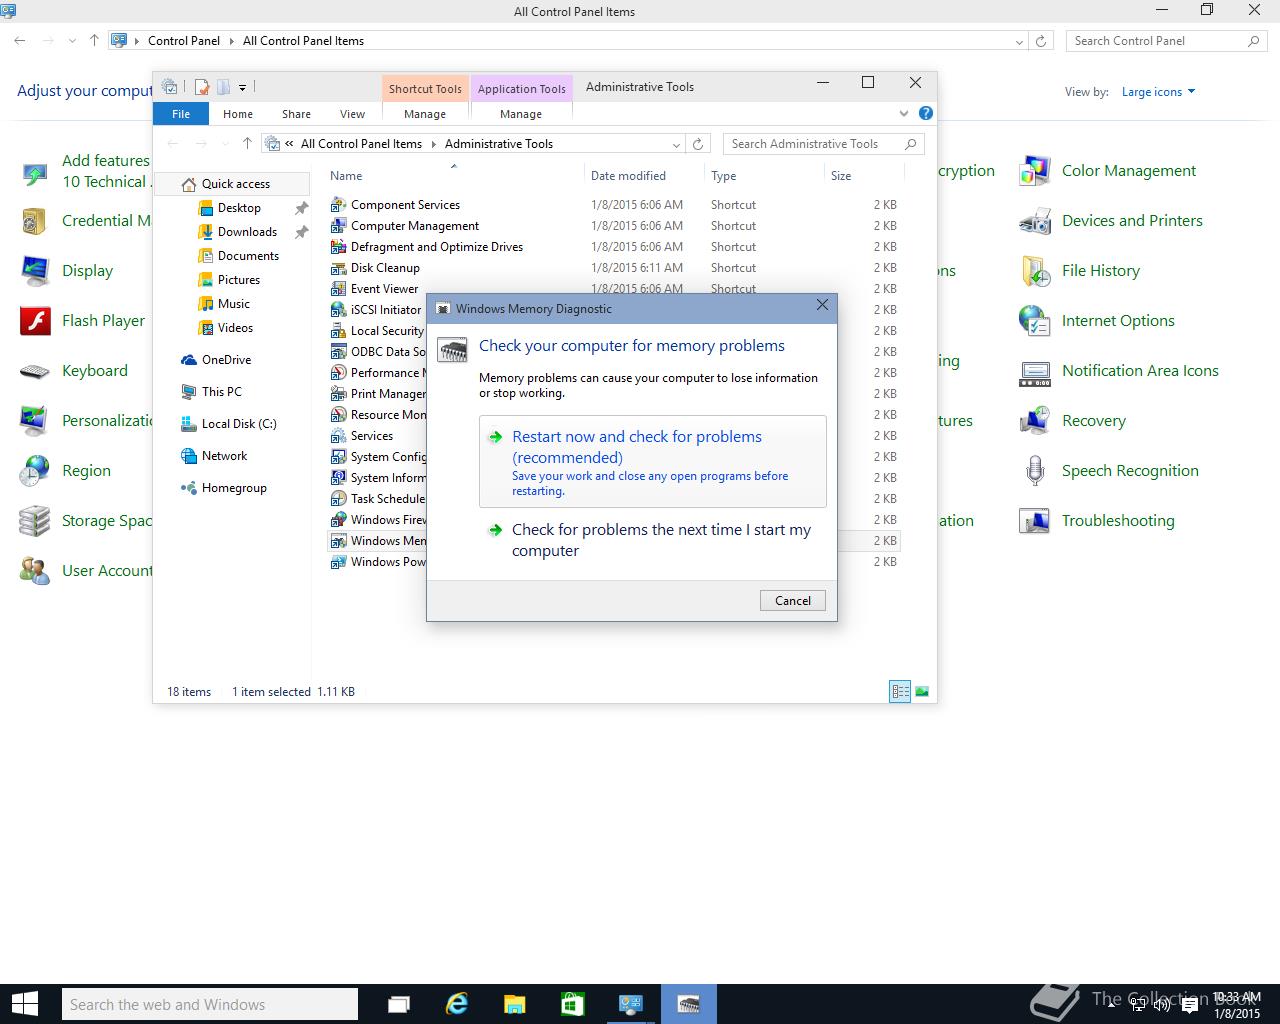Select Services shortcut icon

point(339,435)
